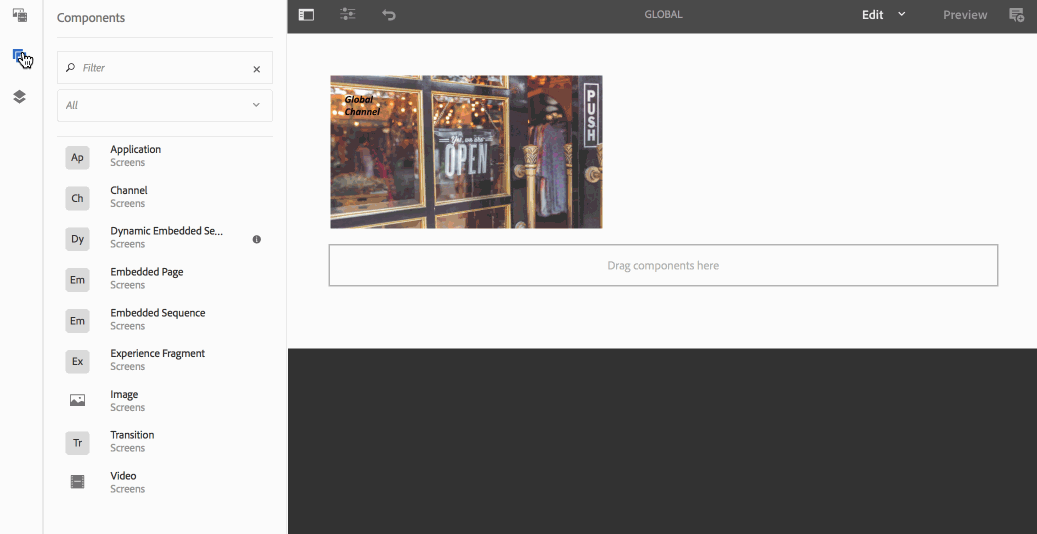The width and height of the screenshot is (1037, 534).
Task: Open annotations icon in top bar
Action: [1016, 15]
